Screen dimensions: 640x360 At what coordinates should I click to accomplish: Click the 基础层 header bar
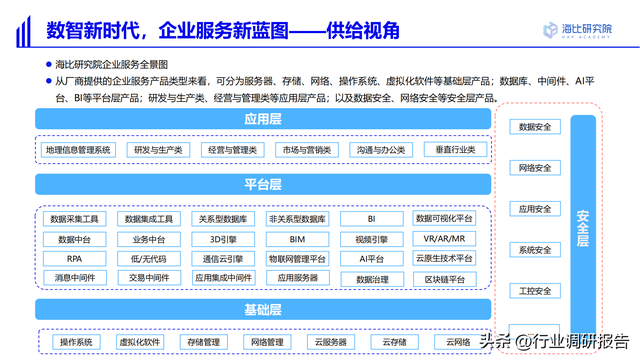click(263, 309)
